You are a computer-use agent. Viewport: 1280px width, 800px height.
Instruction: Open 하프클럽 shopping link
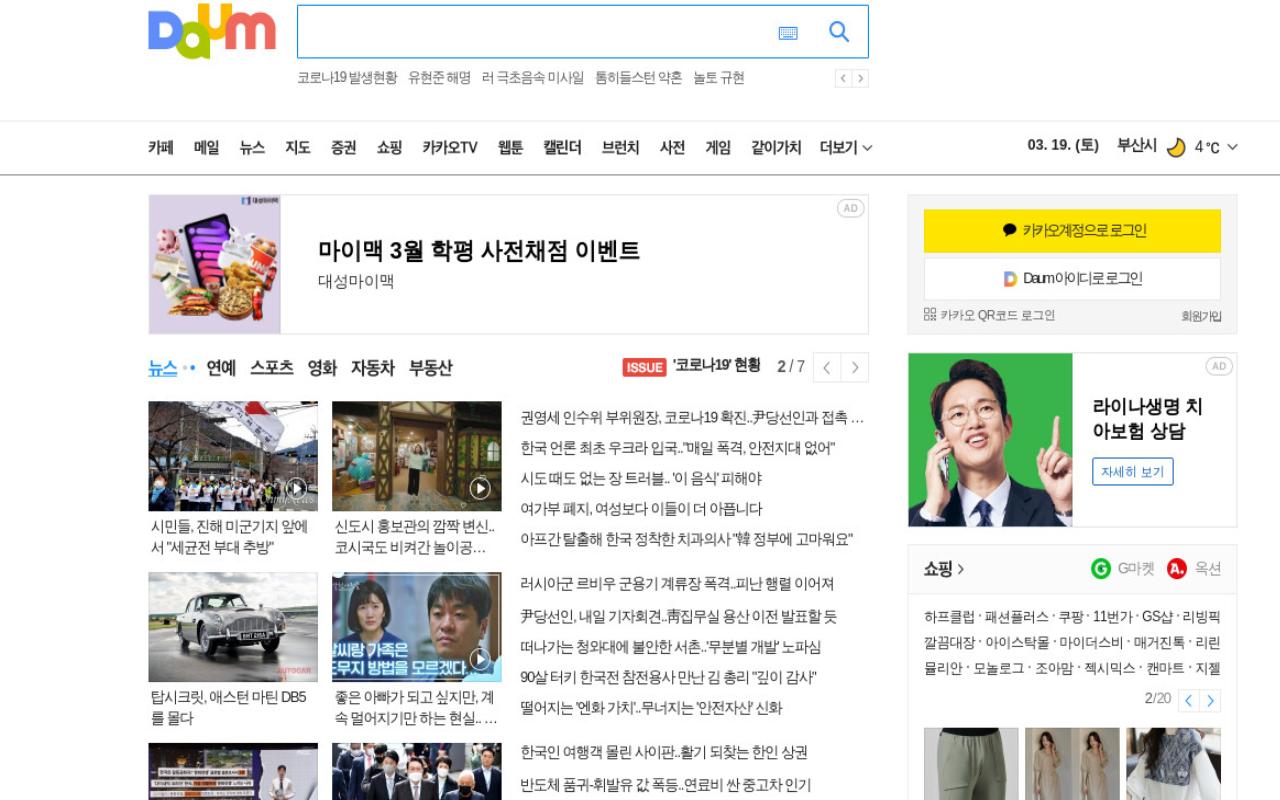tap(949, 617)
